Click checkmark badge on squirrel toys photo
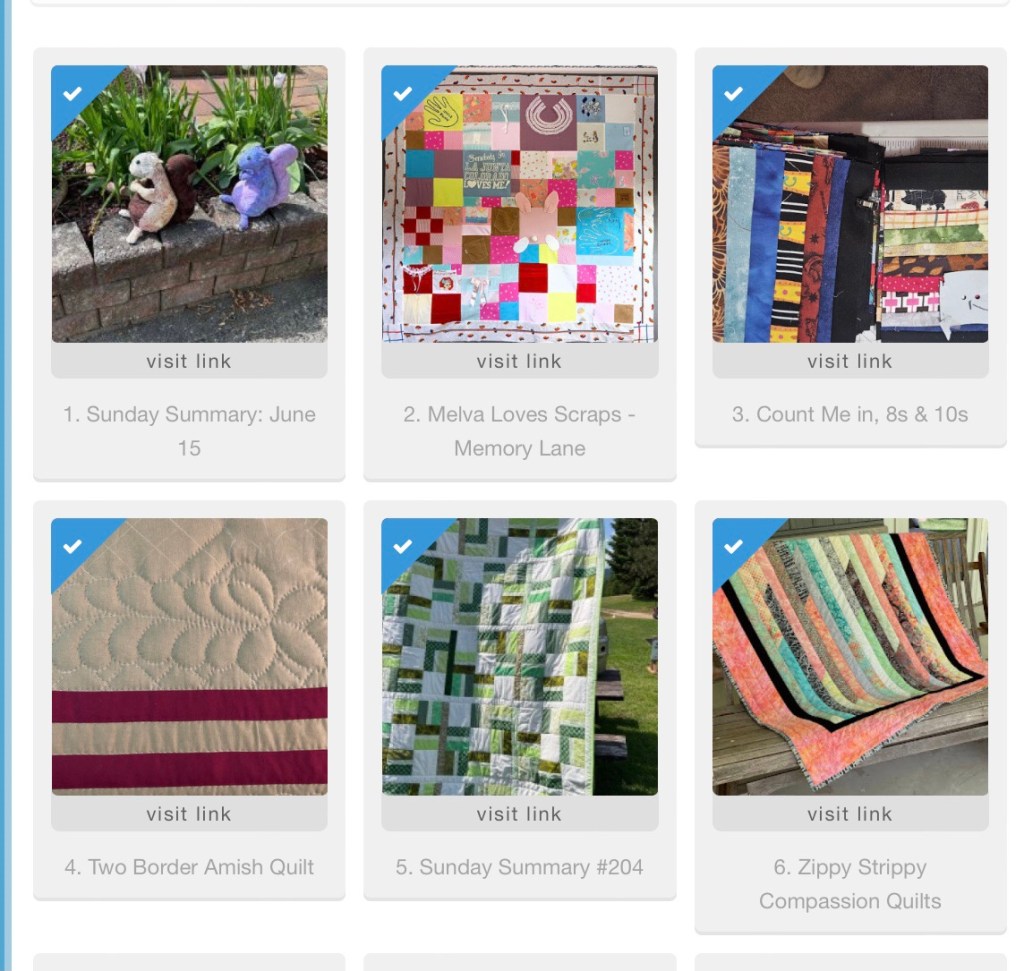 pyautogui.click(x=72, y=93)
